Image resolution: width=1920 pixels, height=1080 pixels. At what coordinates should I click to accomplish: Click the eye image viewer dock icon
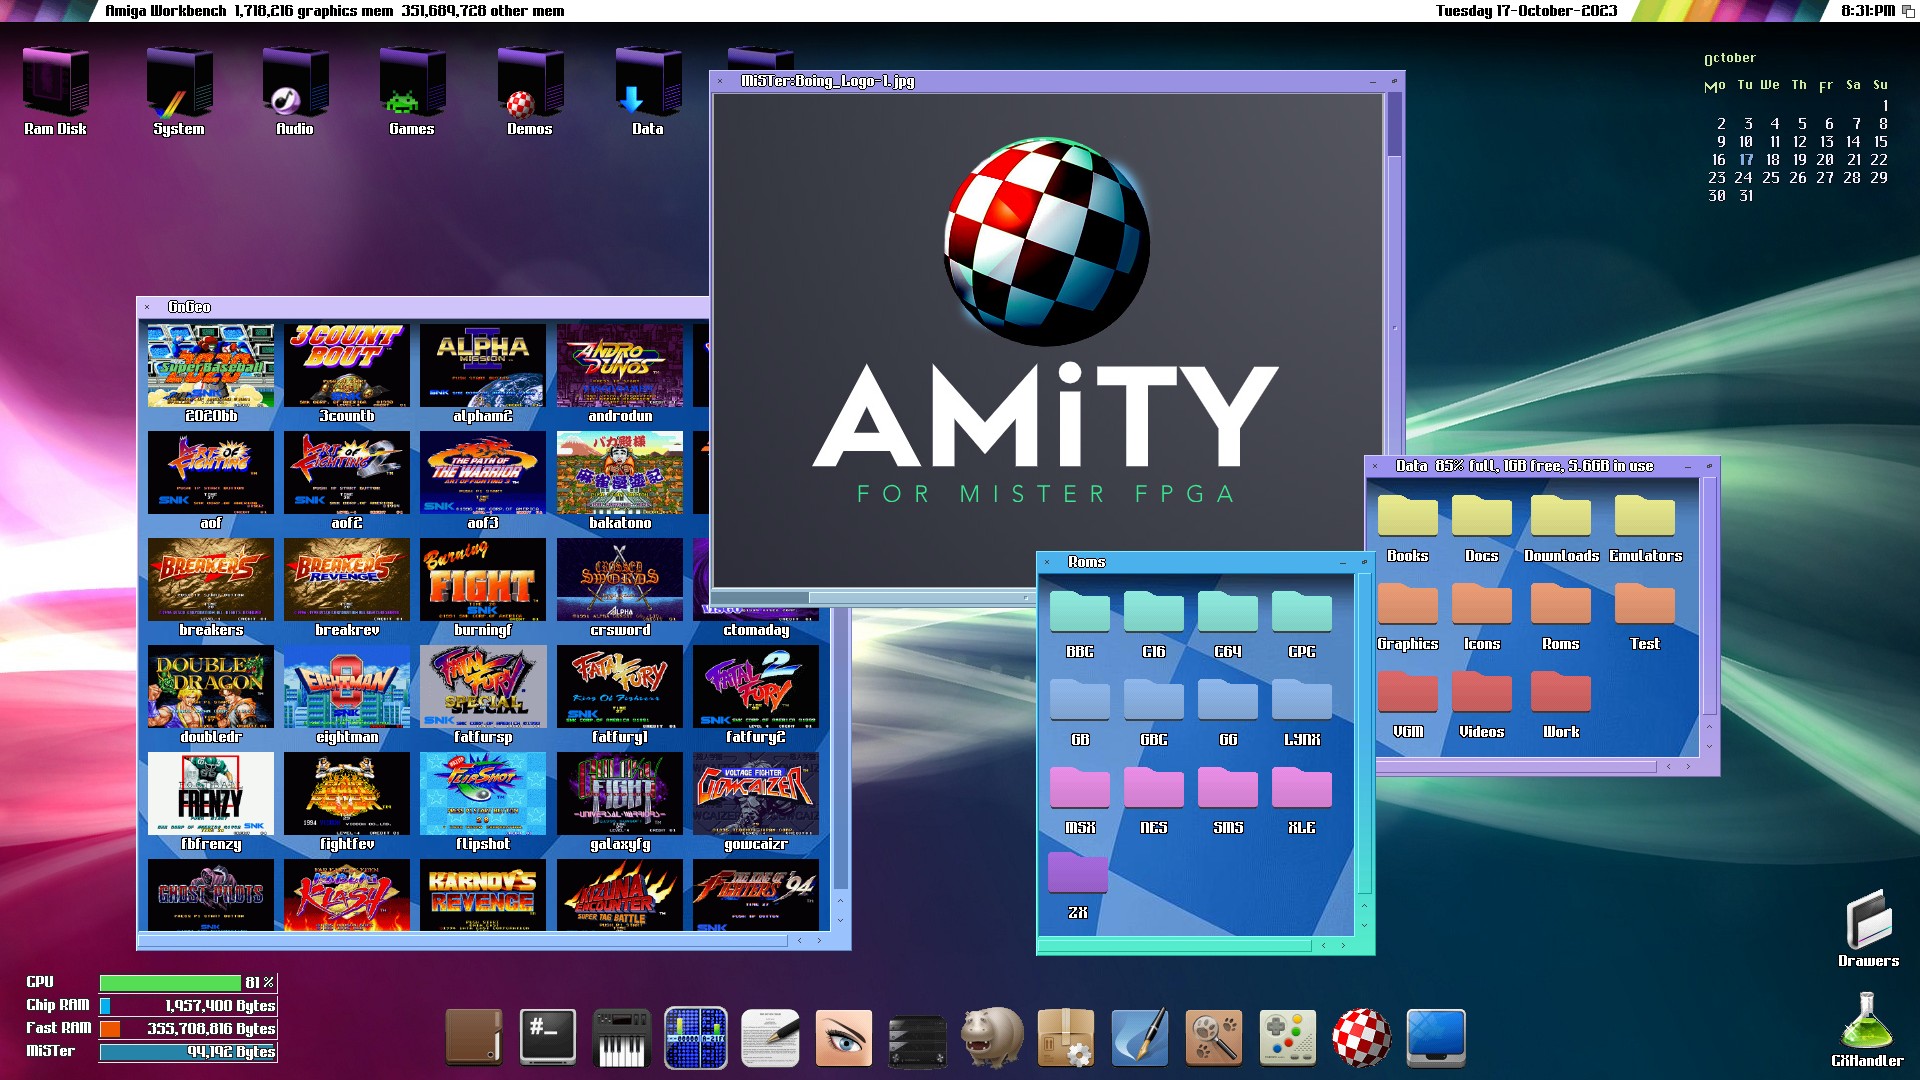843,1037
